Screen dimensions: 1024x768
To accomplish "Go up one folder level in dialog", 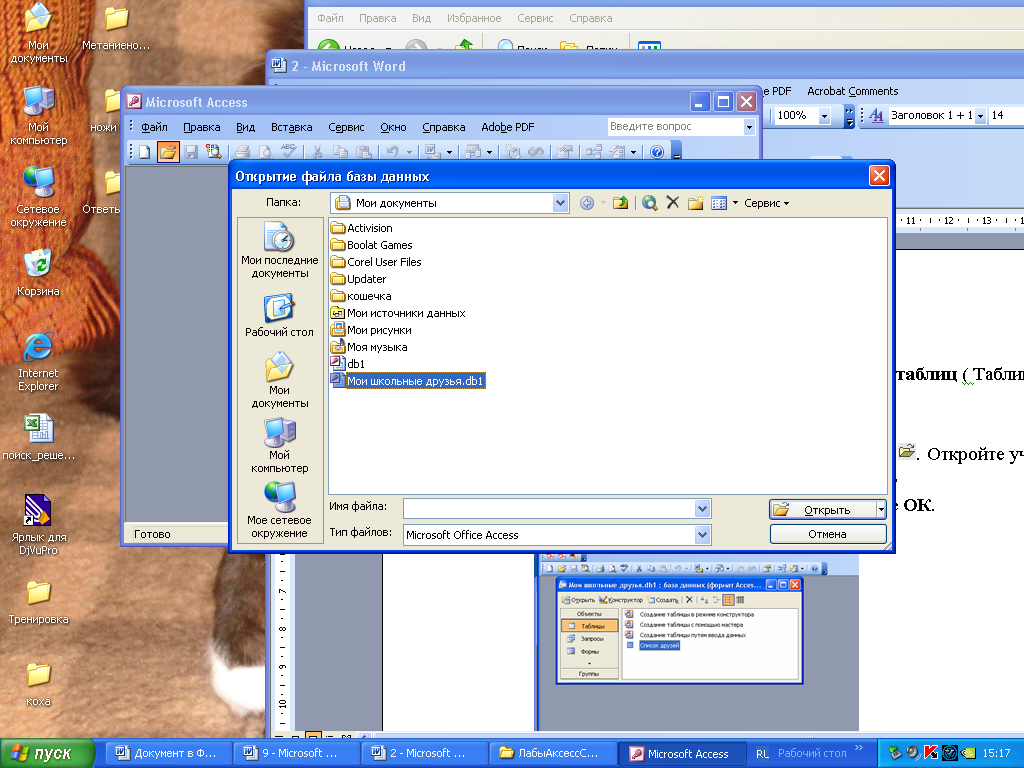I will pyautogui.click(x=620, y=203).
